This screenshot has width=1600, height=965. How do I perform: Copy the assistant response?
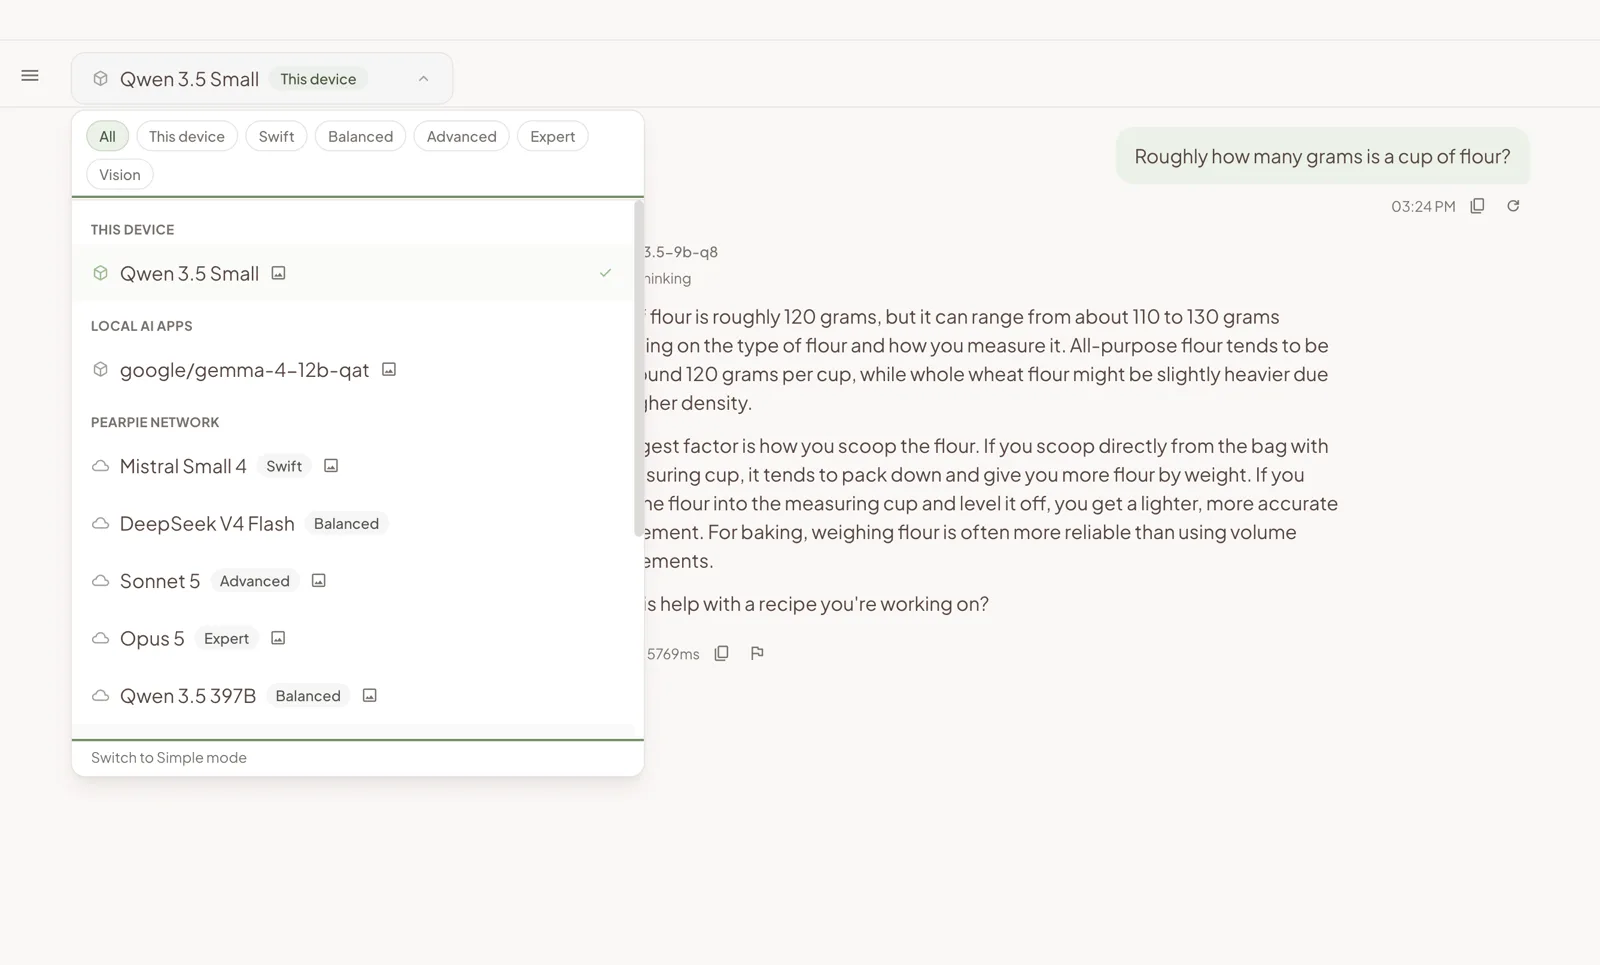[x=721, y=653]
